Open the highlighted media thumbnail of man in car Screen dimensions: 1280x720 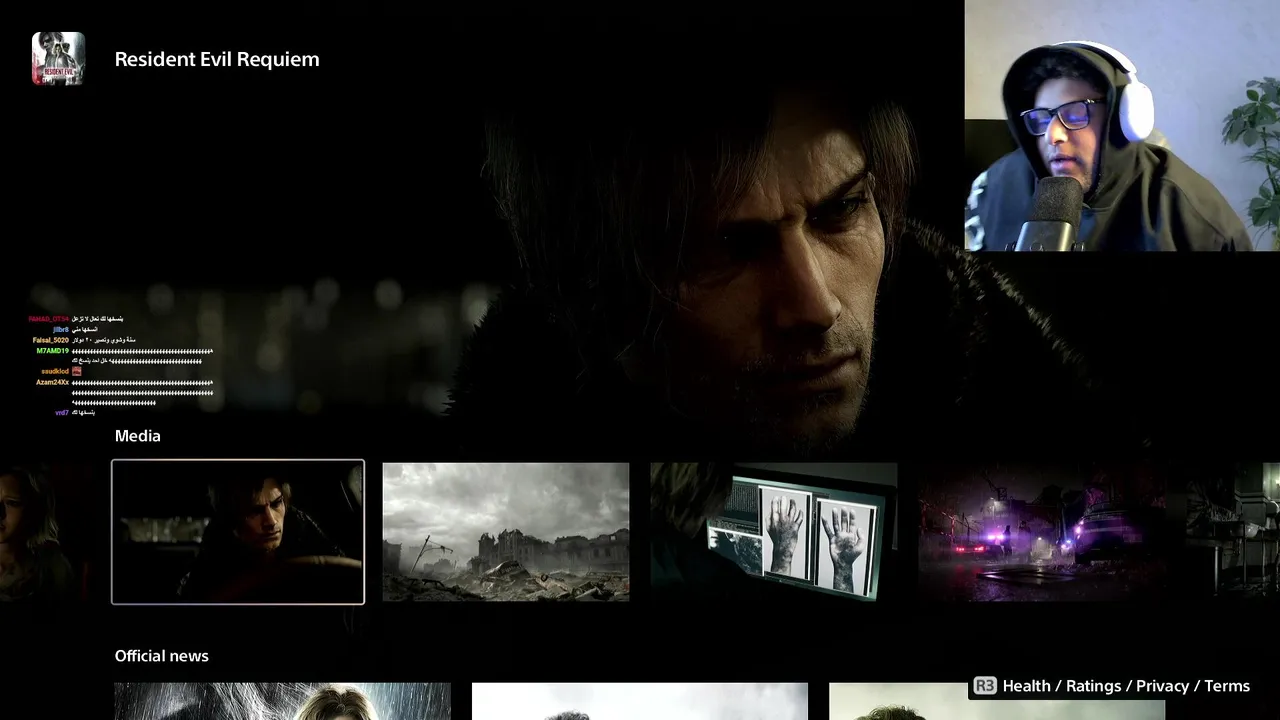pos(238,532)
